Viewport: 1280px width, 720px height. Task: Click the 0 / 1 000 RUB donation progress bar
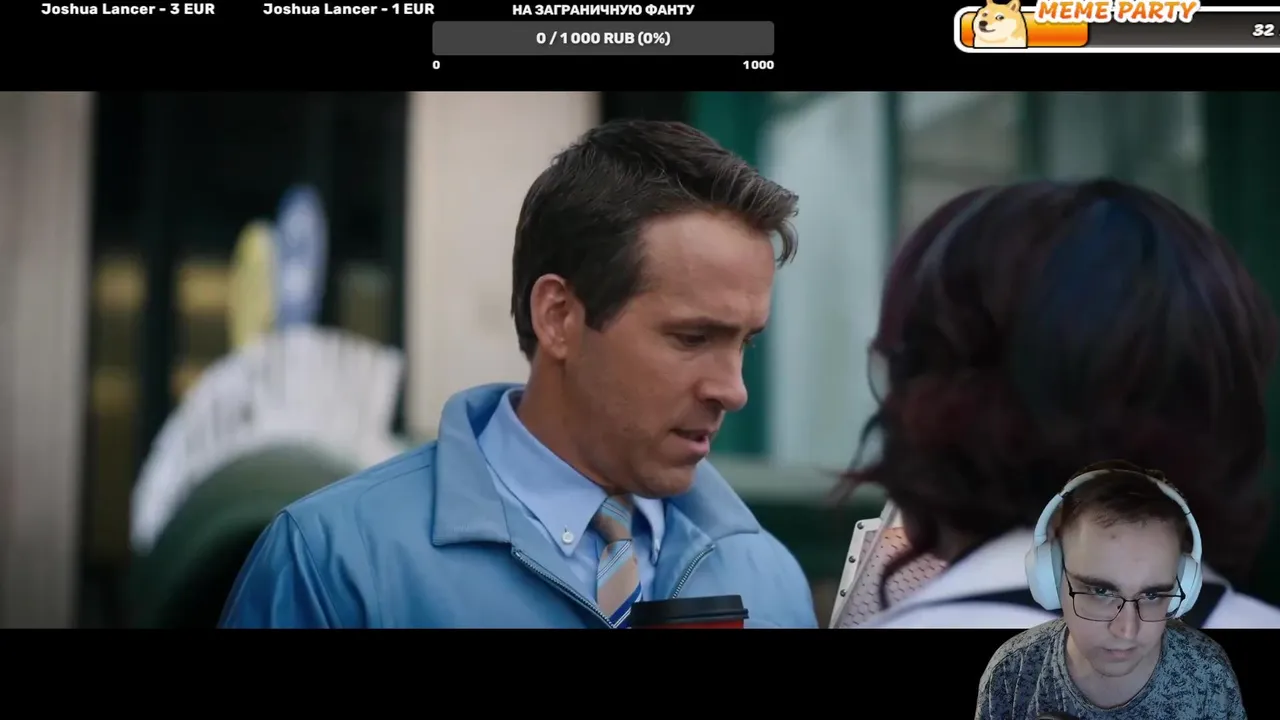[603, 38]
